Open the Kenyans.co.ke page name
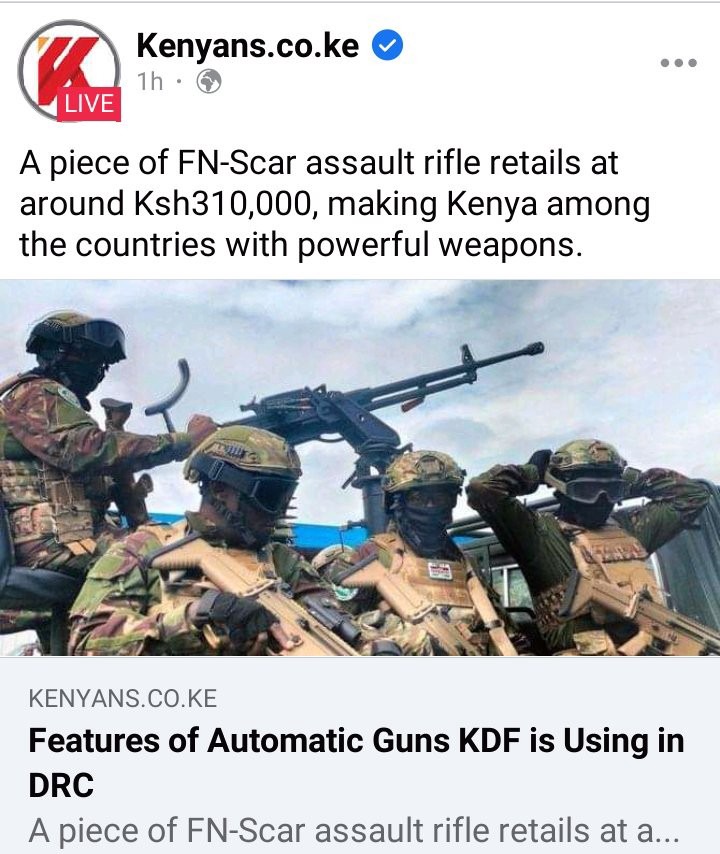This screenshot has height=854, width=720. [248, 46]
